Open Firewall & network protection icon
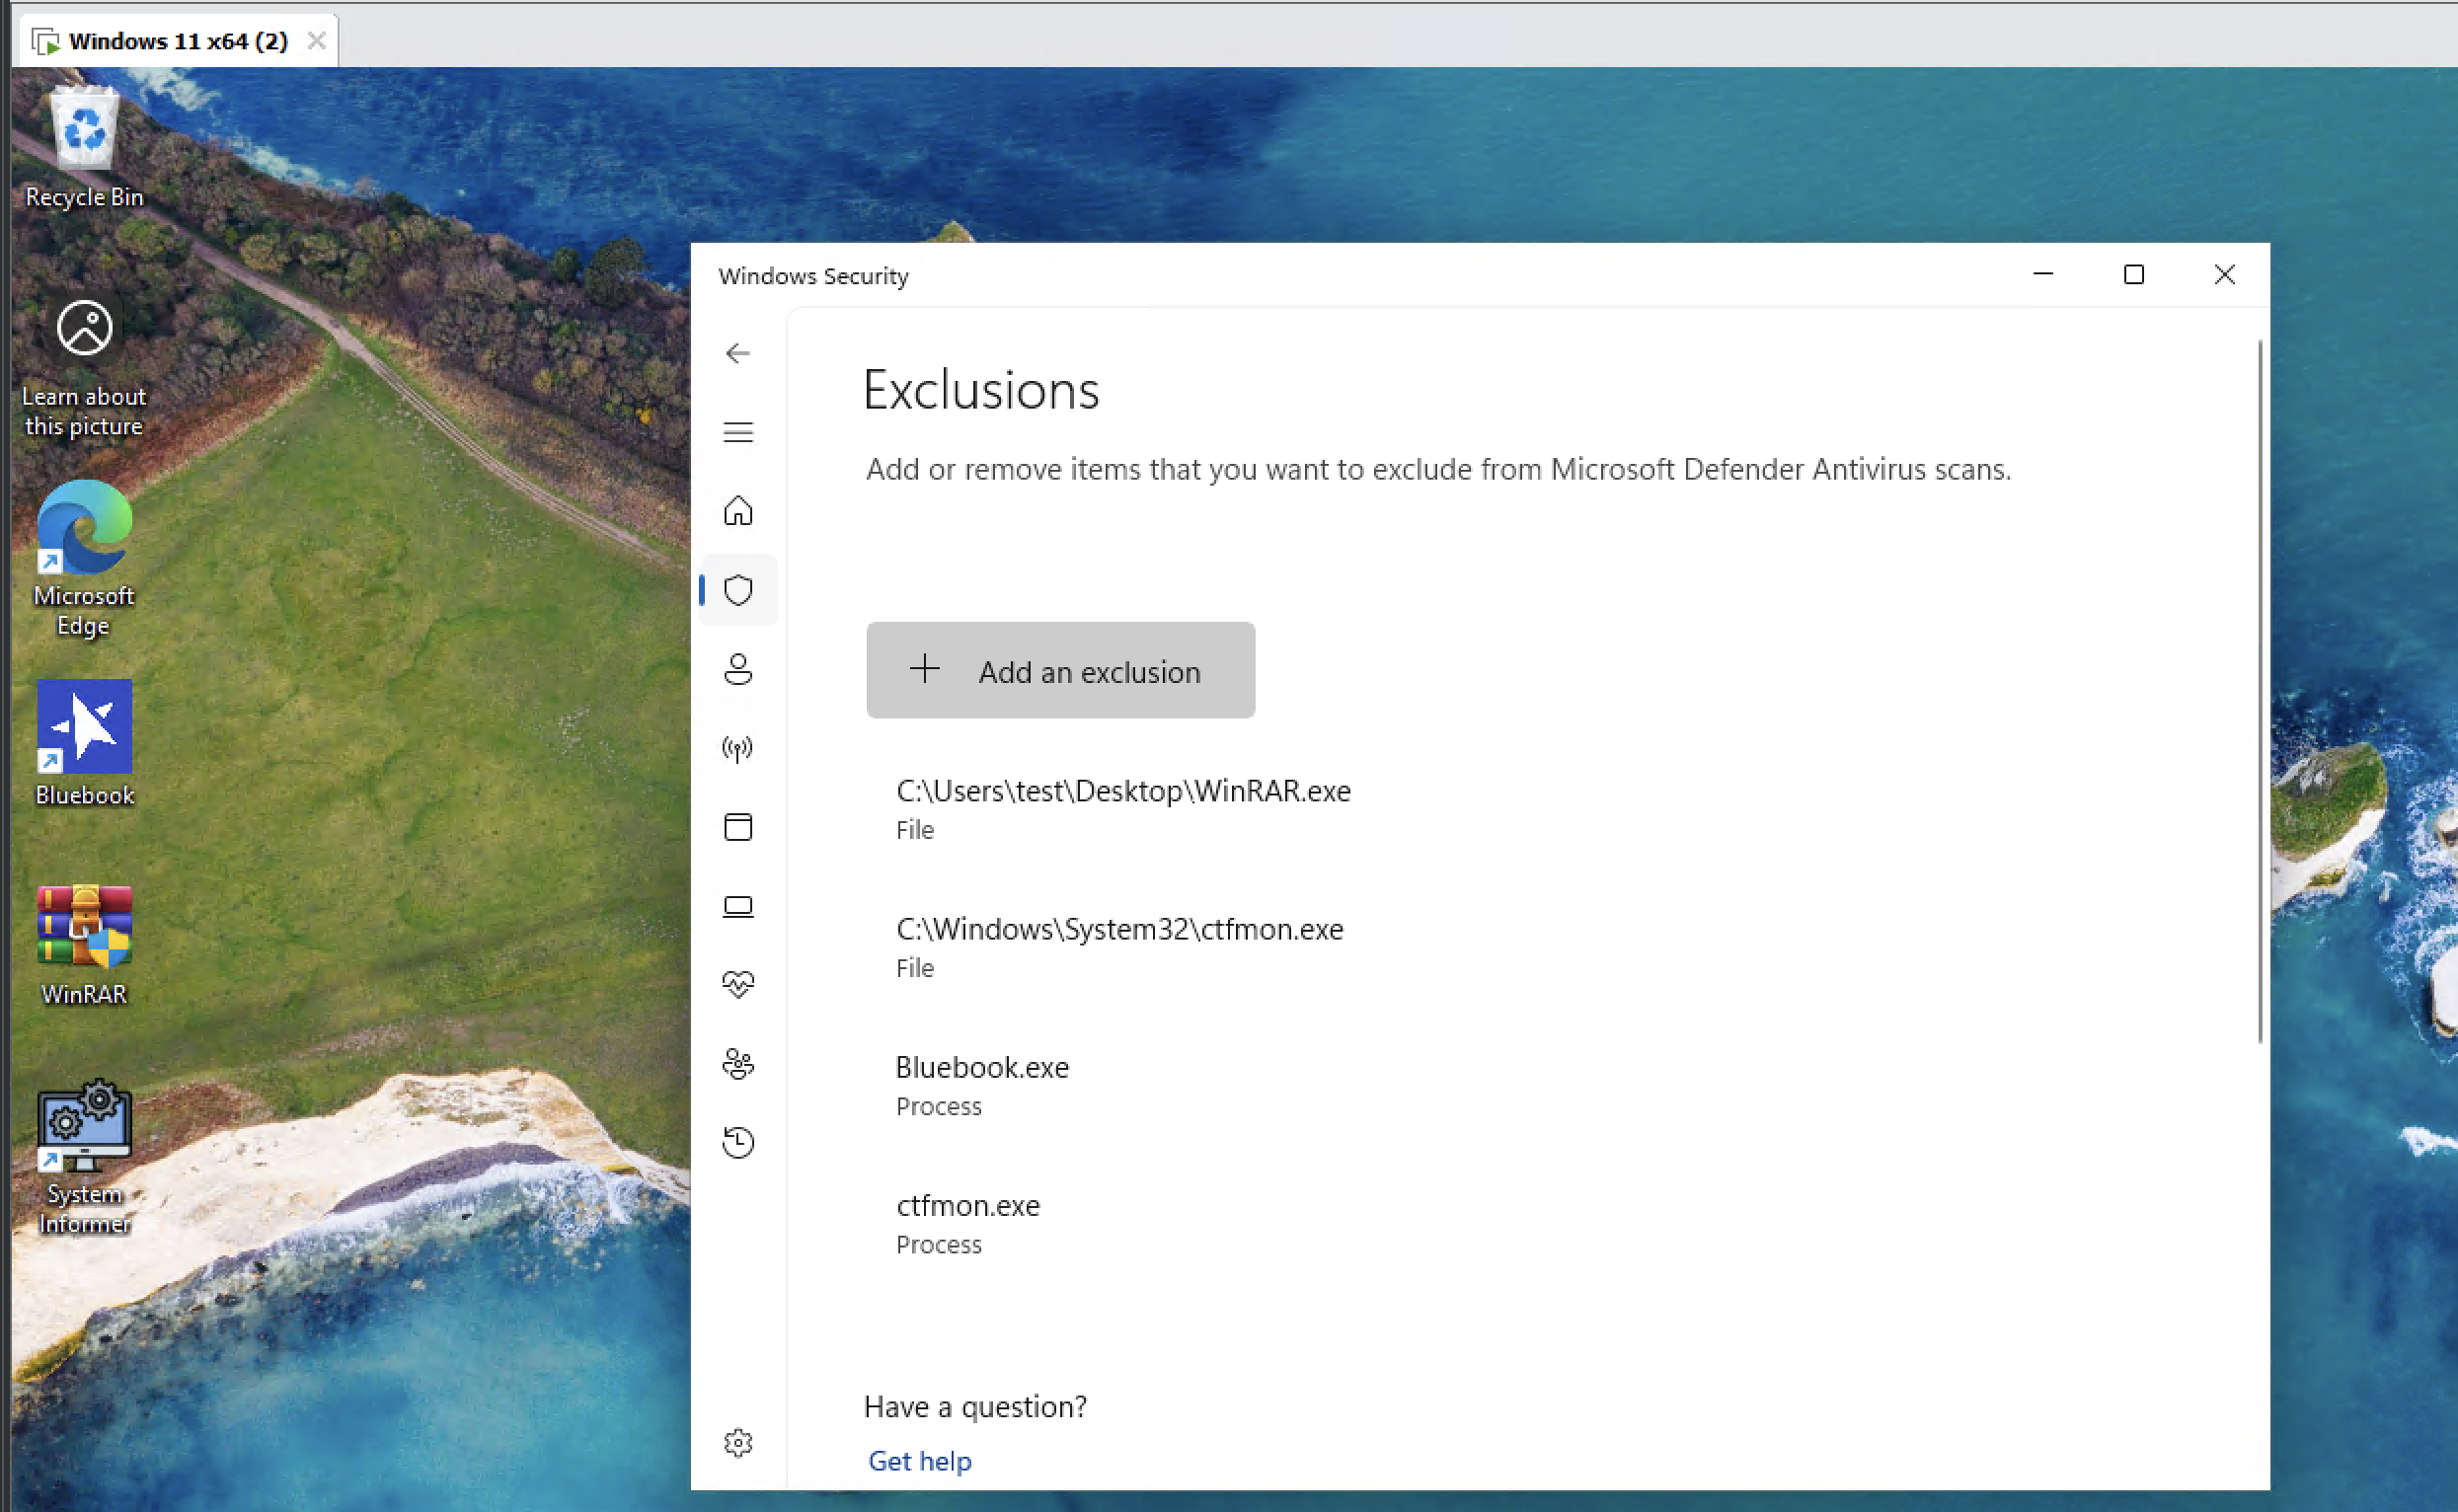The width and height of the screenshot is (2458, 1512). tap(738, 748)
